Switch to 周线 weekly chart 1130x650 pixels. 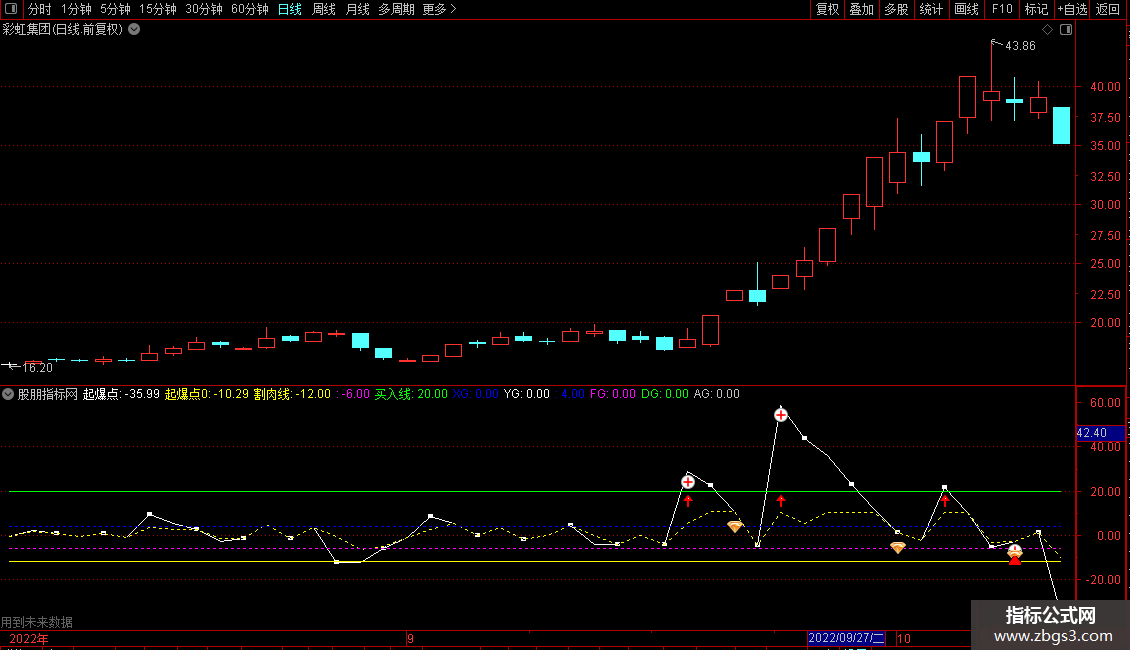pos(324,9)
